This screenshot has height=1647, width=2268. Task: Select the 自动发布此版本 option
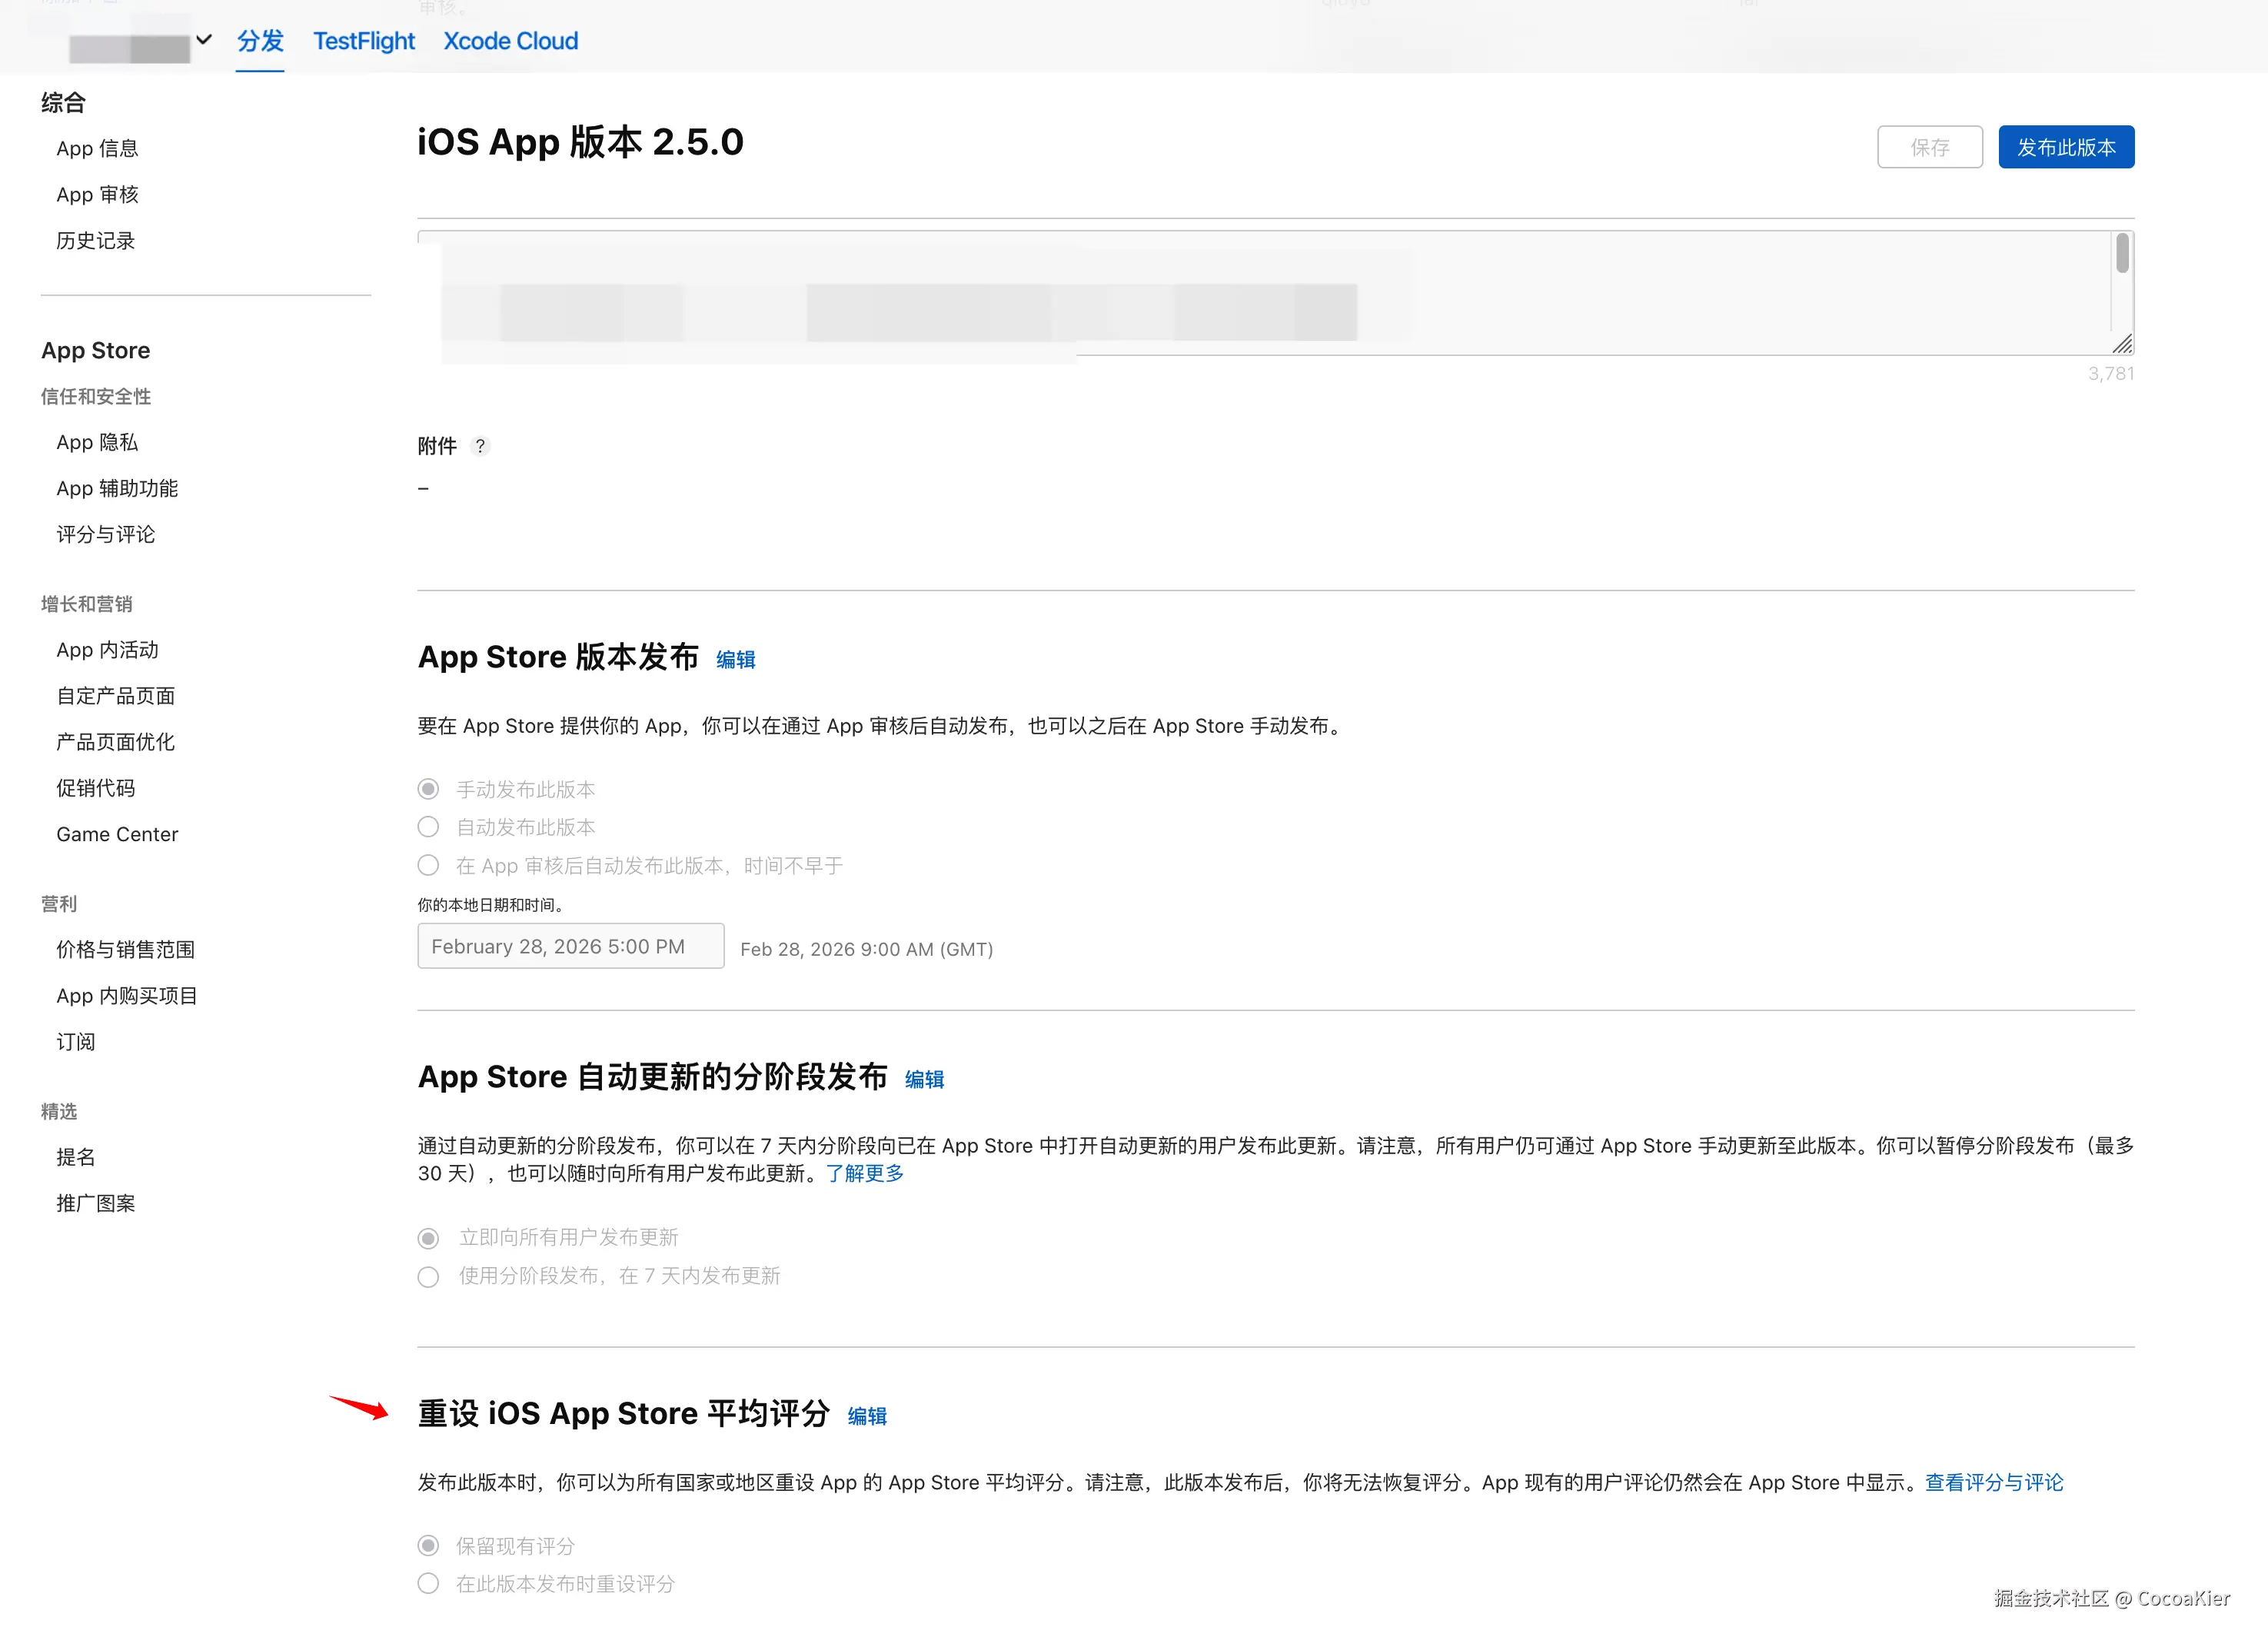click(428, 826)
